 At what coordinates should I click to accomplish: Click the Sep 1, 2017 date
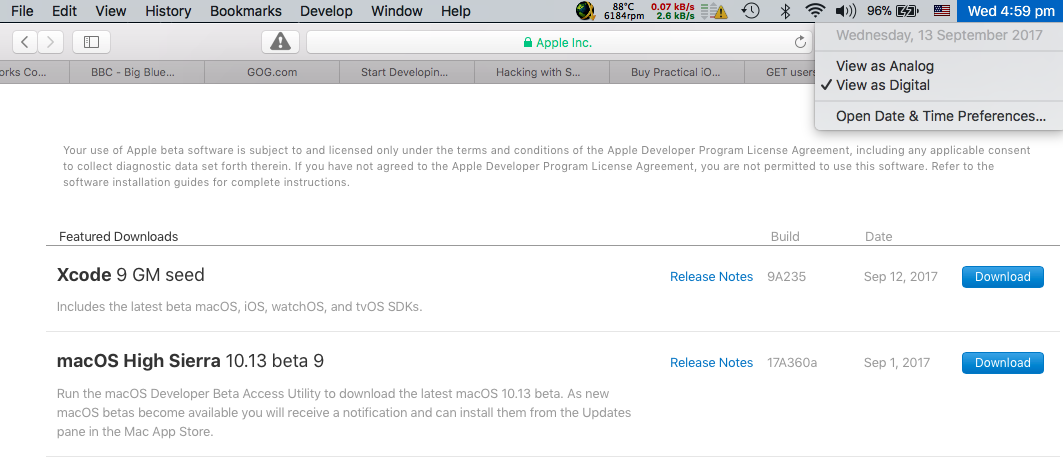(x=897, y=362)
